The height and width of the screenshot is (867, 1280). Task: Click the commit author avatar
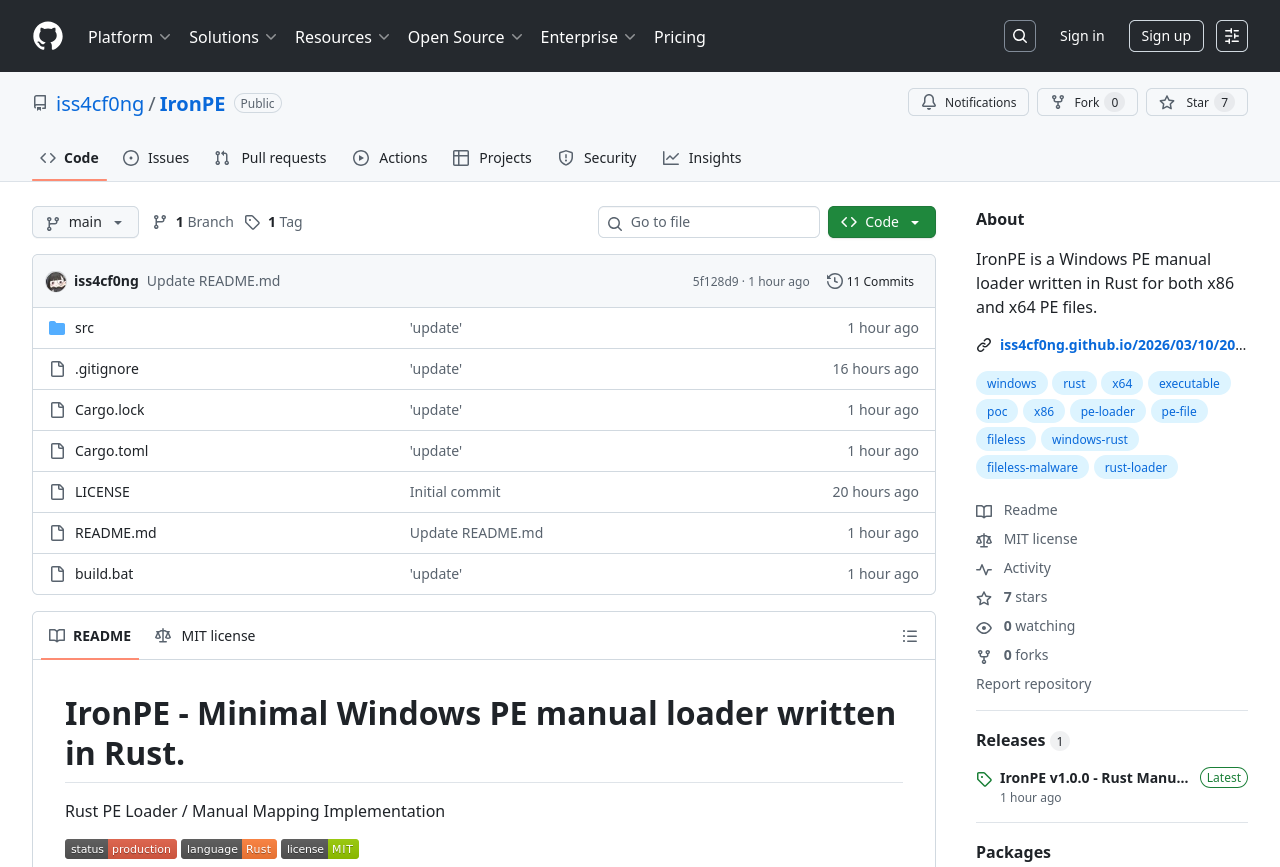[56, 282]
